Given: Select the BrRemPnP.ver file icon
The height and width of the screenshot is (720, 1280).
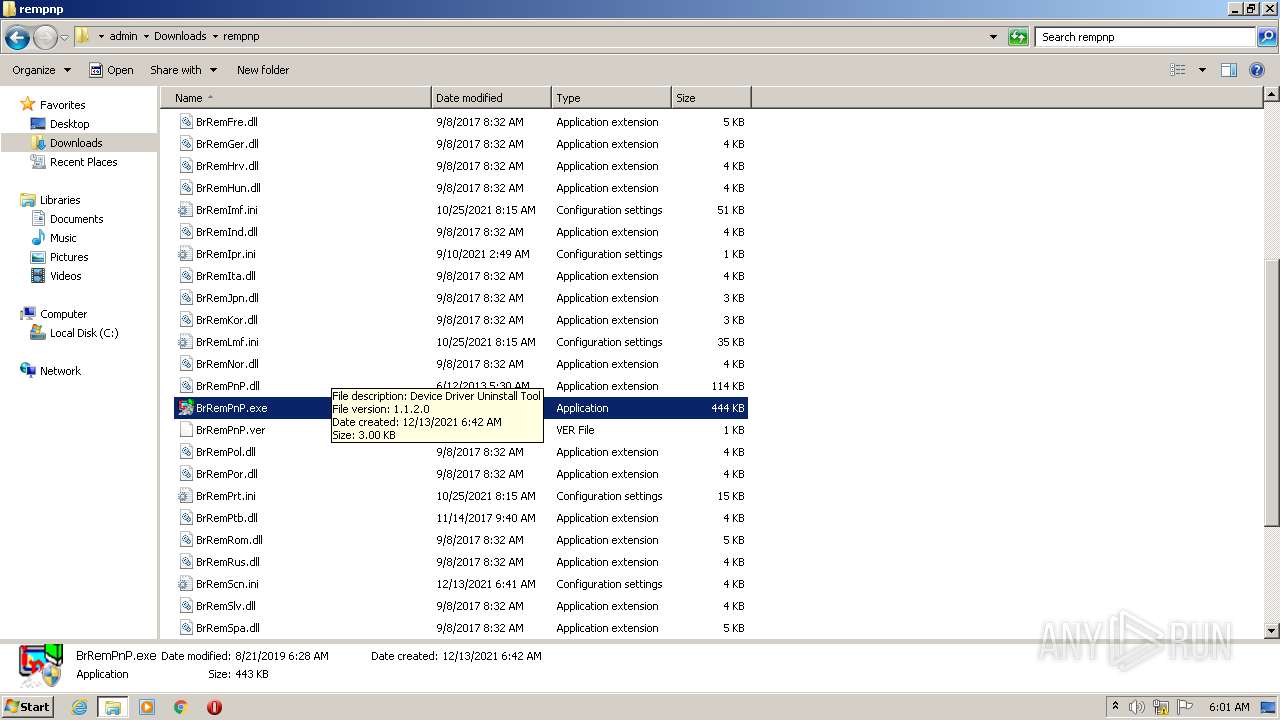Looking at the screenshot, I should (185, 430).
